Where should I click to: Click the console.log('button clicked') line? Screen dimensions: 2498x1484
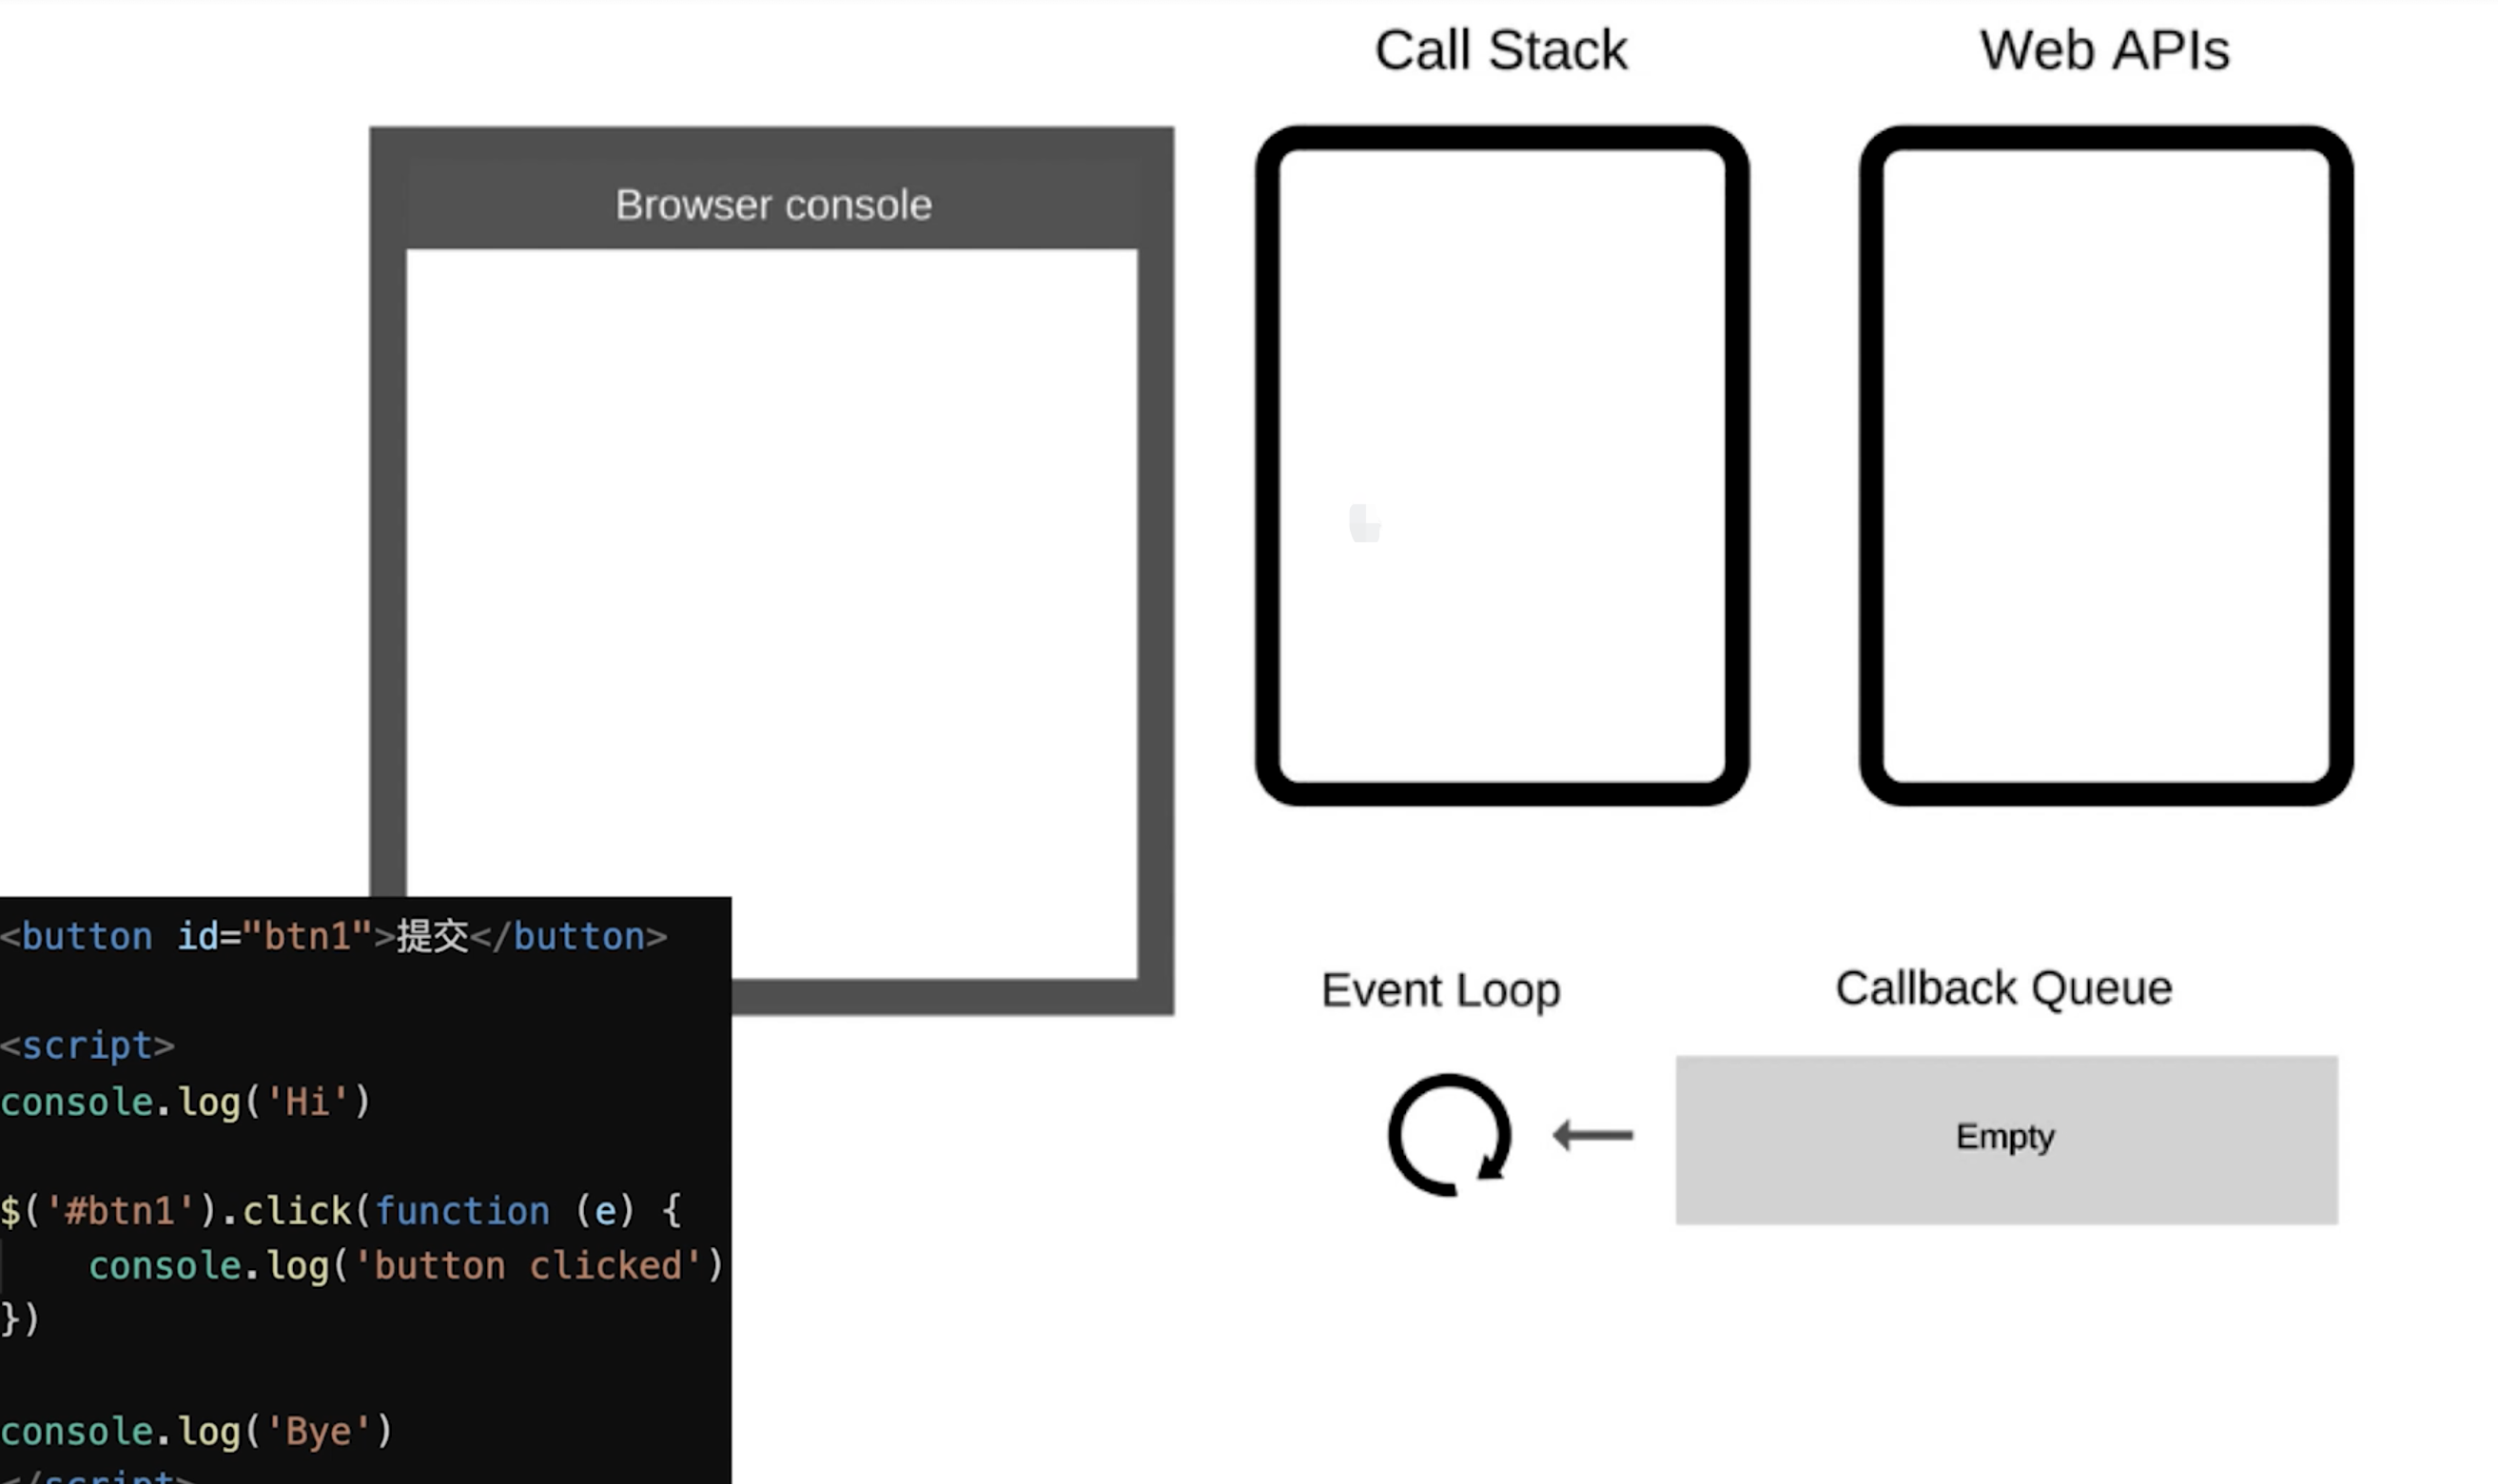pos(405,1266)
